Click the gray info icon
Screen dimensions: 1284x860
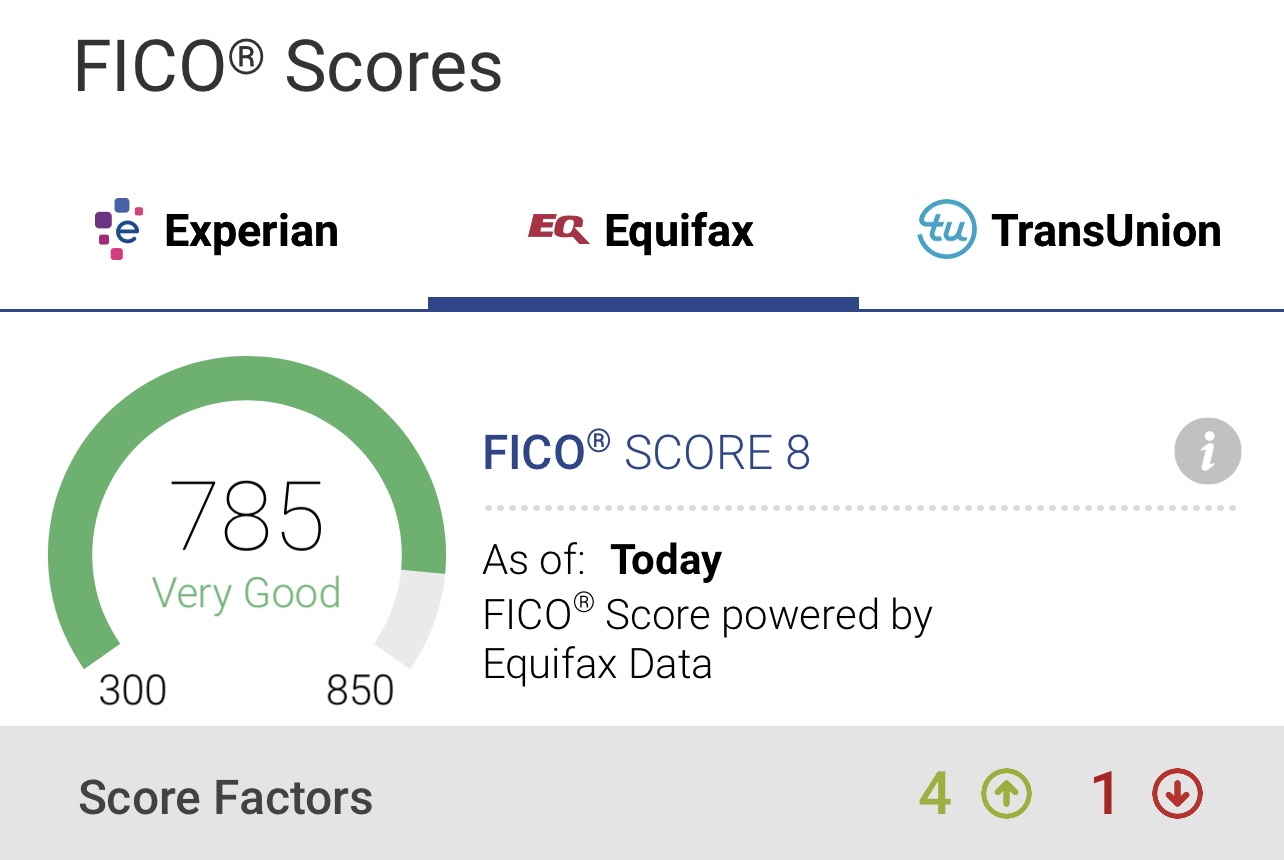(x=1207, y=452)
